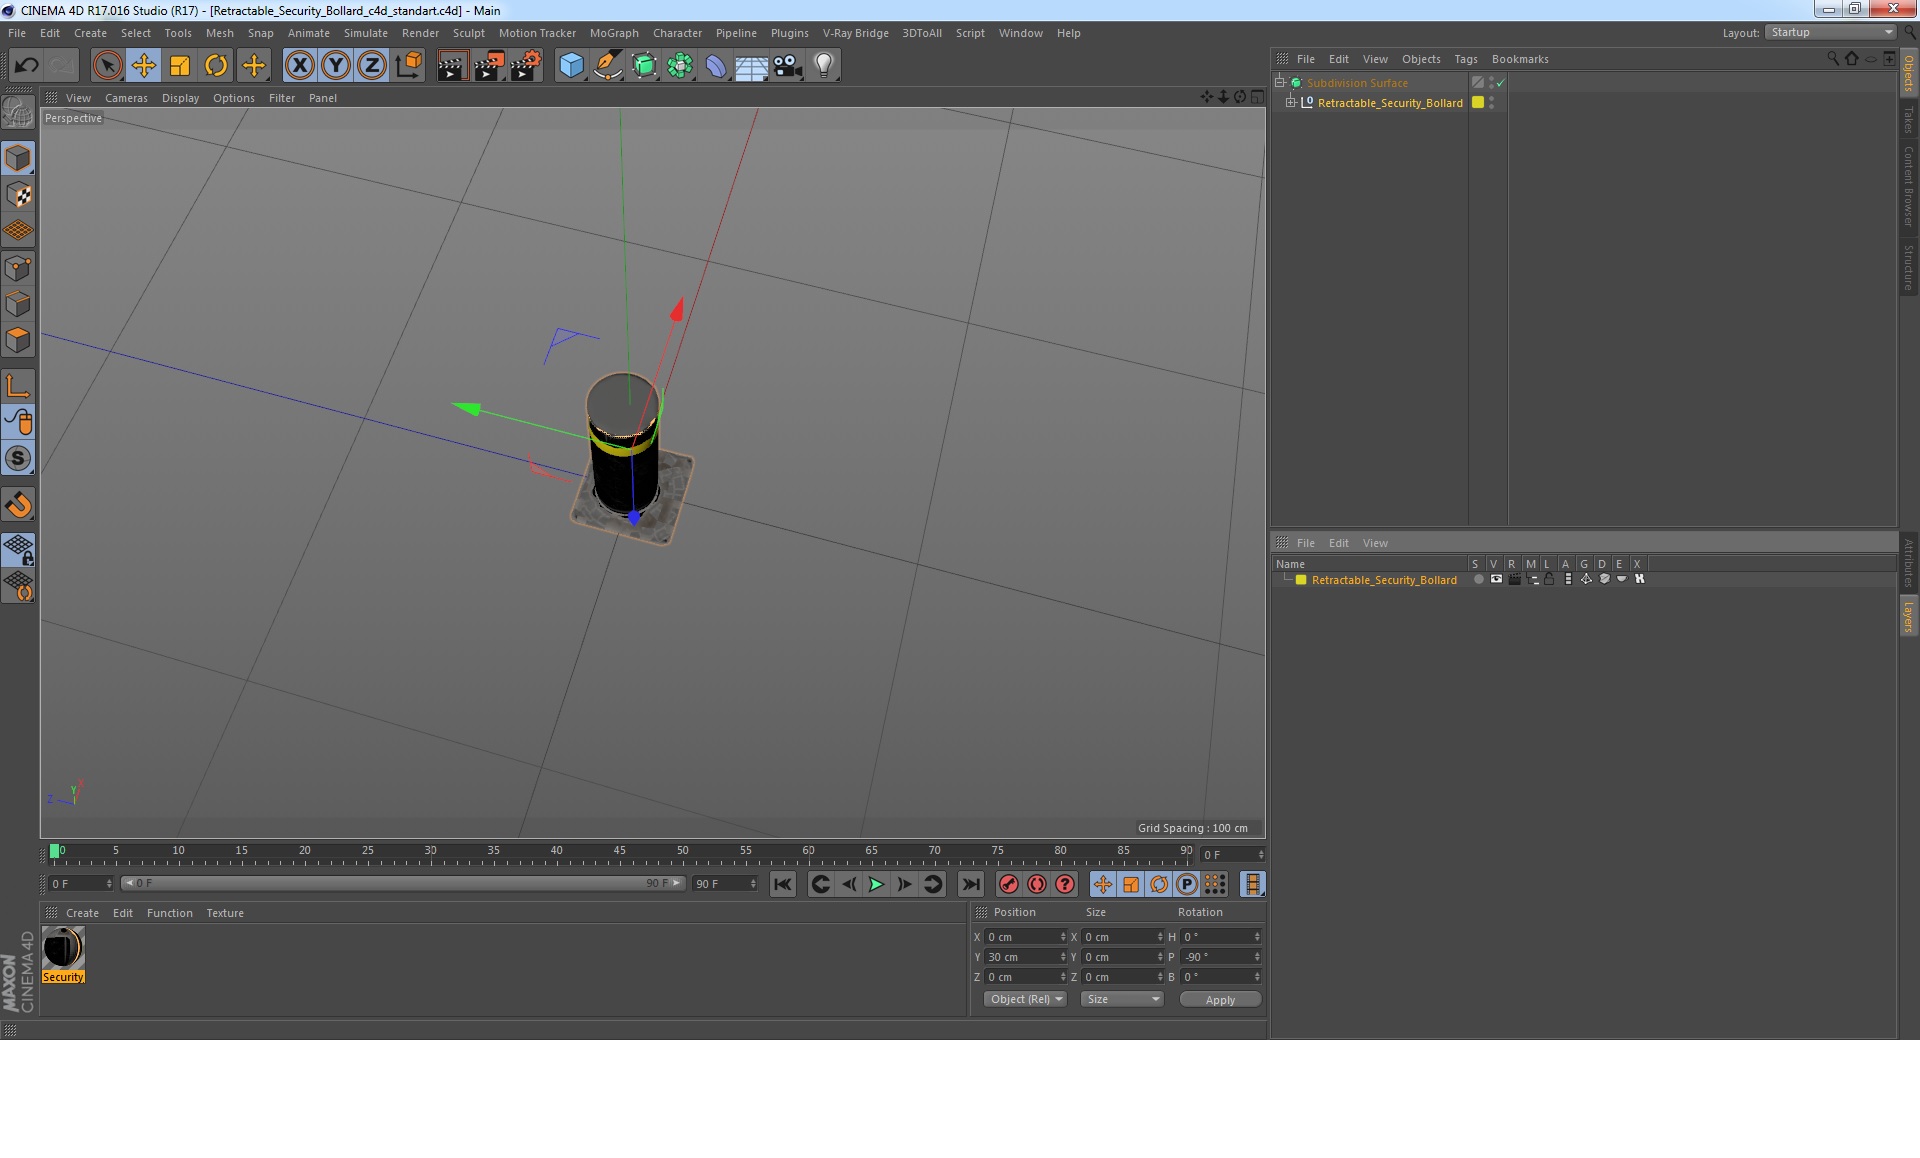Add light object bulb icon
This screenshot has width=1920, height=1158.
click(x=823, y=66)
